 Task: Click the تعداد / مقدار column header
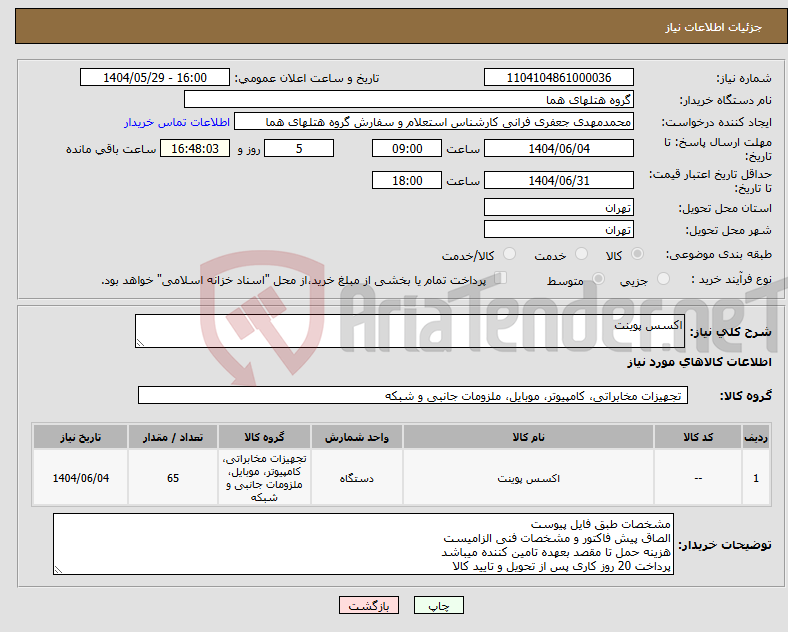(x=173, y=437)
